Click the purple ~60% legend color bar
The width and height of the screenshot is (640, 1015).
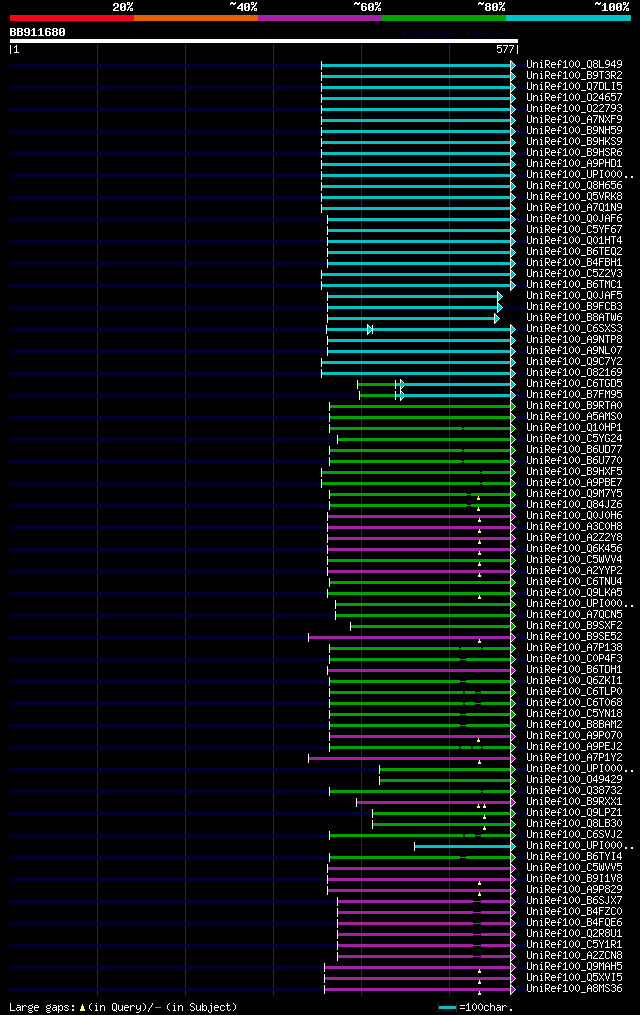point(320,18)
